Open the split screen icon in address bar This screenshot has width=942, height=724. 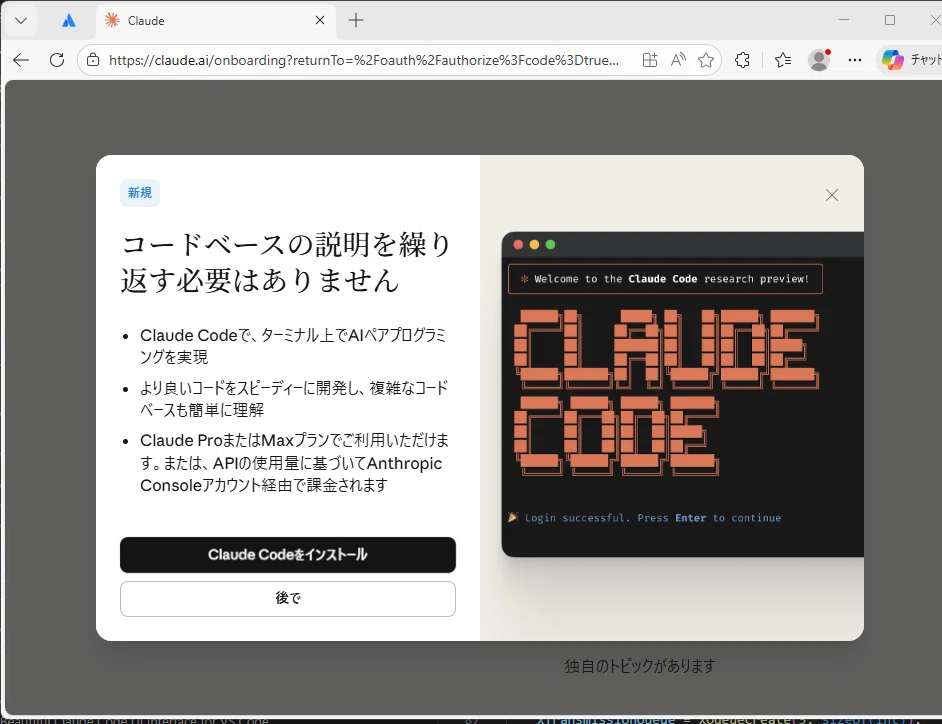click(x=649, y=60)
